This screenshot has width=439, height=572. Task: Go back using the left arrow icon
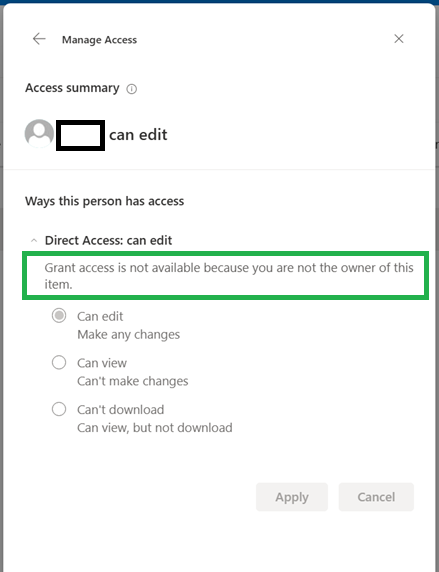tap(39, 39)
